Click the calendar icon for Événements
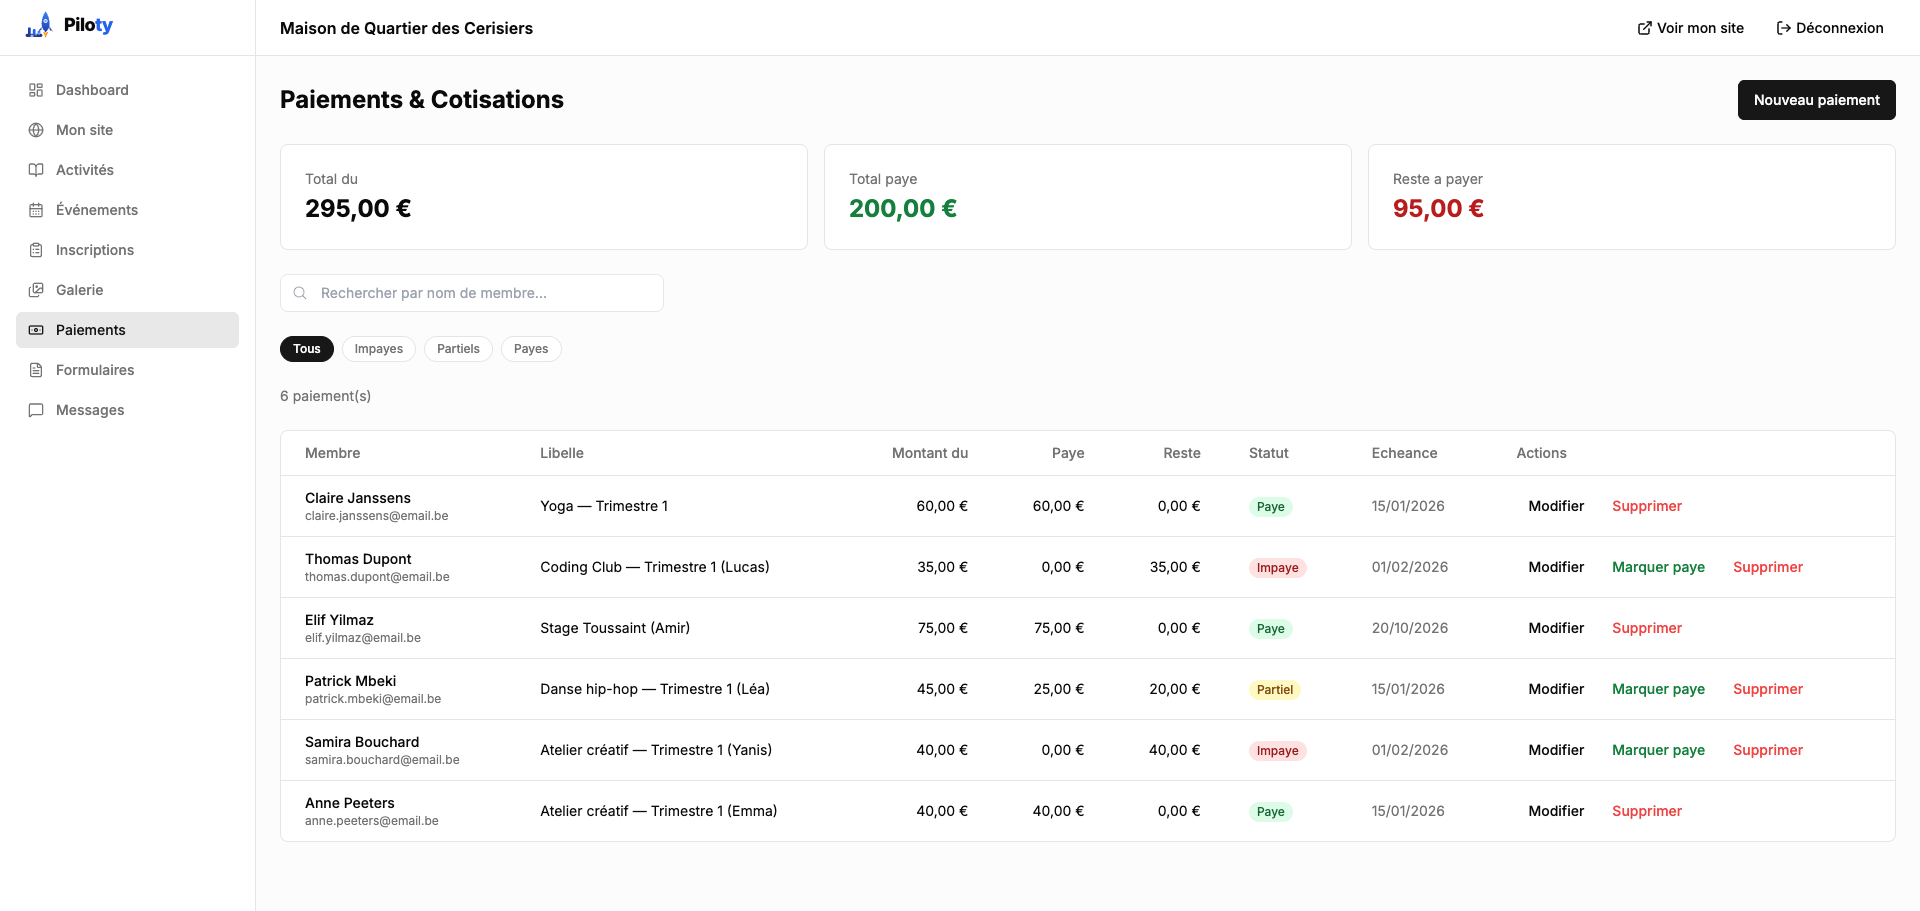This screenshot has height=911, width=1920. click(x=36, y=210)
